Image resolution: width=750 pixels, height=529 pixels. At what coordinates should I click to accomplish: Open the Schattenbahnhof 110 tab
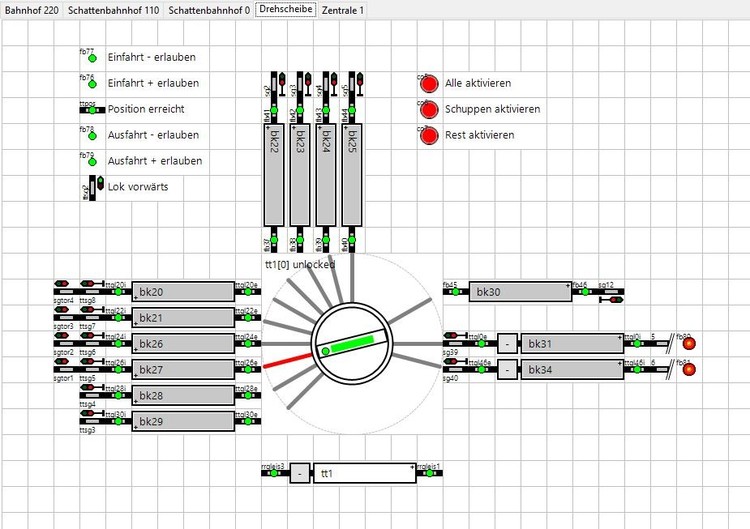click(x=113, y=10)
